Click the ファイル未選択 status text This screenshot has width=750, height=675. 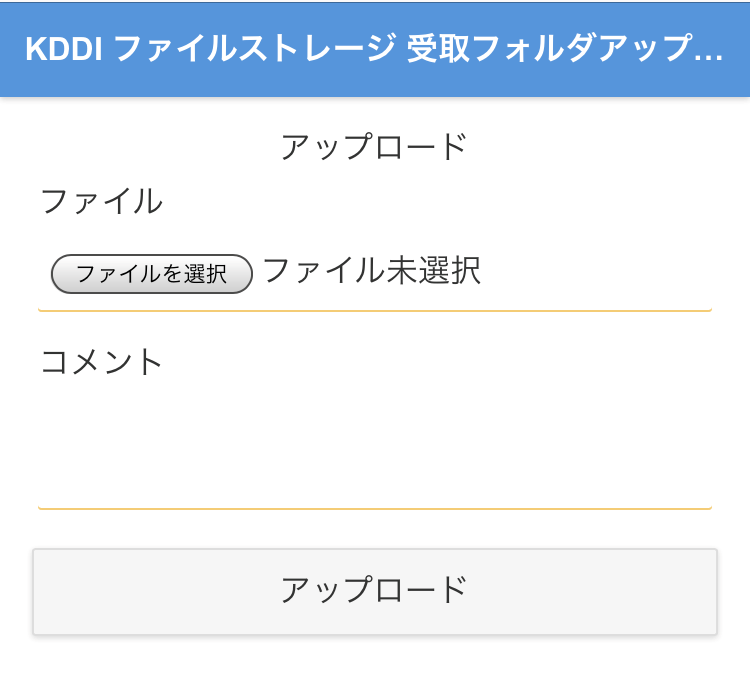coord(371,270)
